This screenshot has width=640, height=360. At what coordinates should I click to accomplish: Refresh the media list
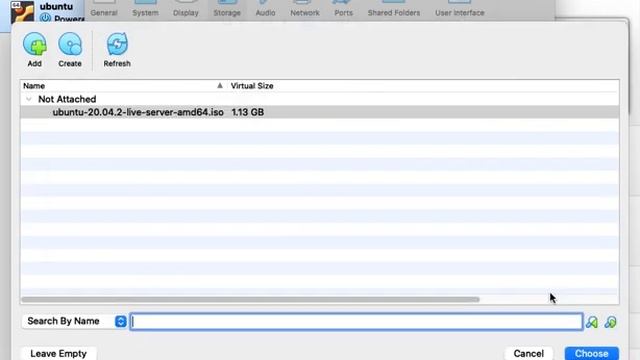[117, 49]
